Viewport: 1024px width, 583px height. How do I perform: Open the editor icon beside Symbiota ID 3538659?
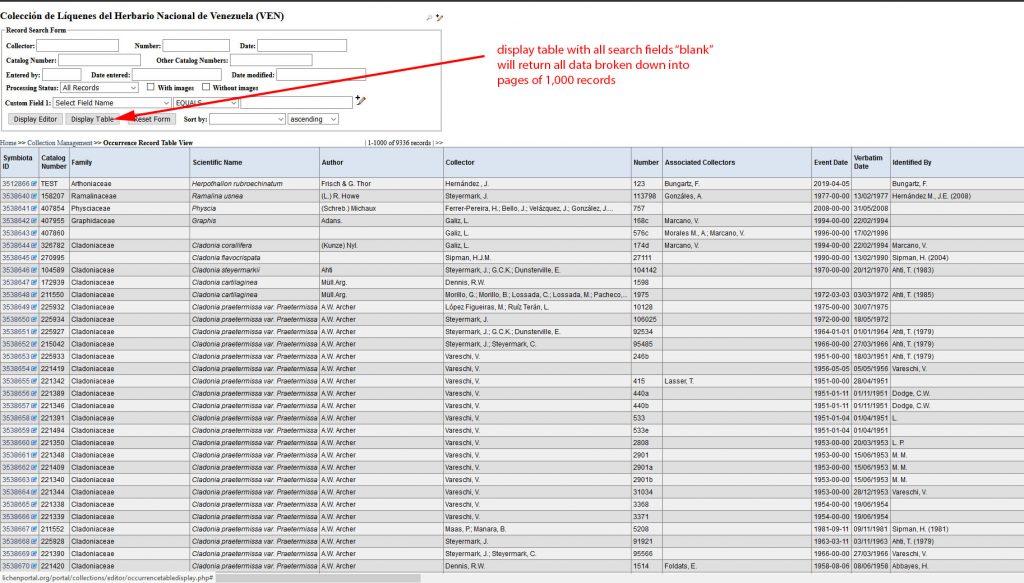click(34, 431)
